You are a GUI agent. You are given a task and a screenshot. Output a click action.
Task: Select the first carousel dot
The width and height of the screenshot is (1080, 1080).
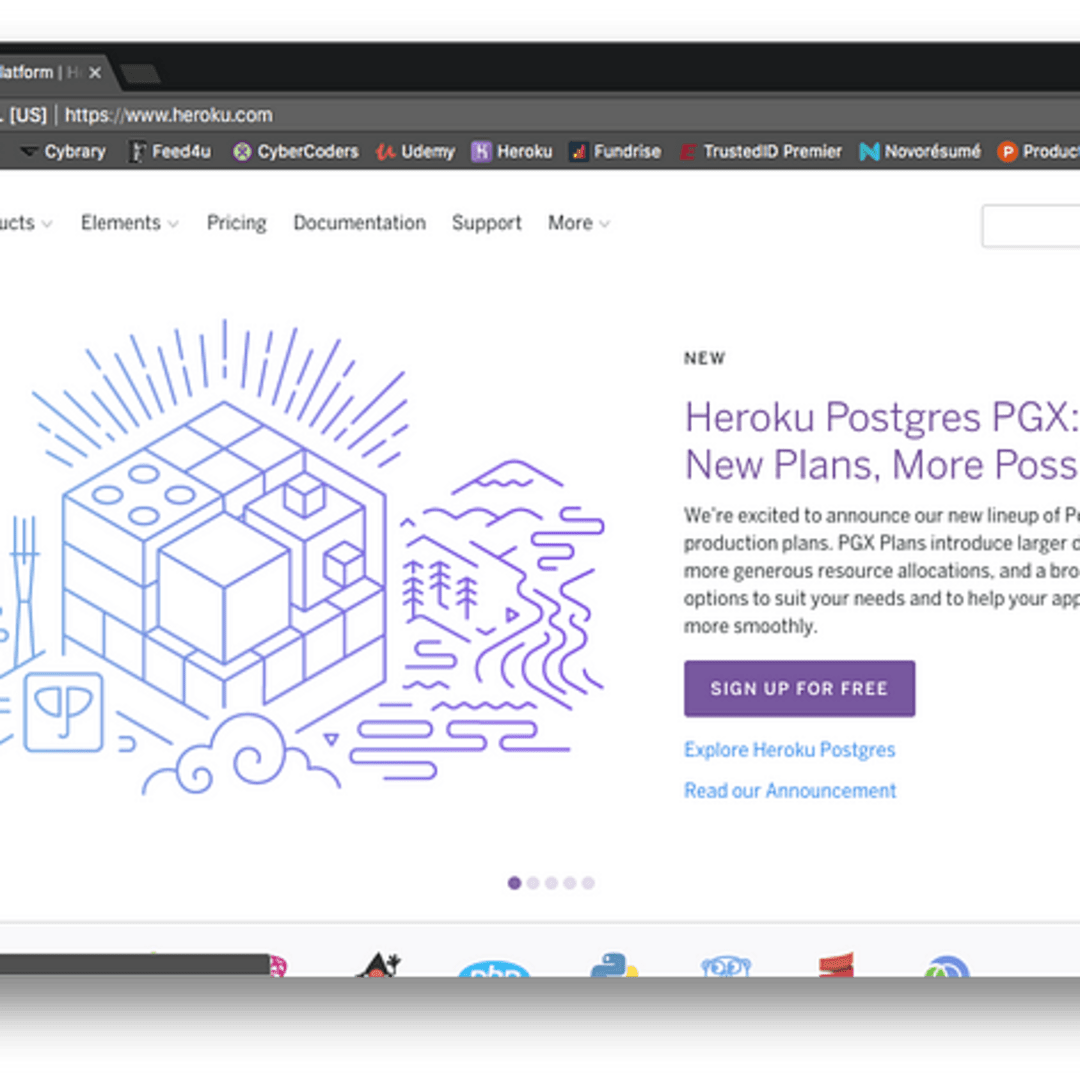pos(514,883)
